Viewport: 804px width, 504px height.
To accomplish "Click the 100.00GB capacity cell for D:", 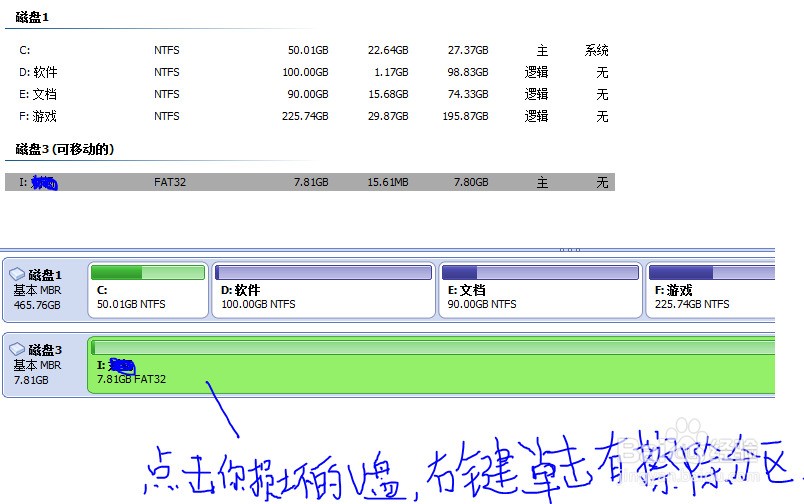I will pyautogui.click(x=305, y=72).
